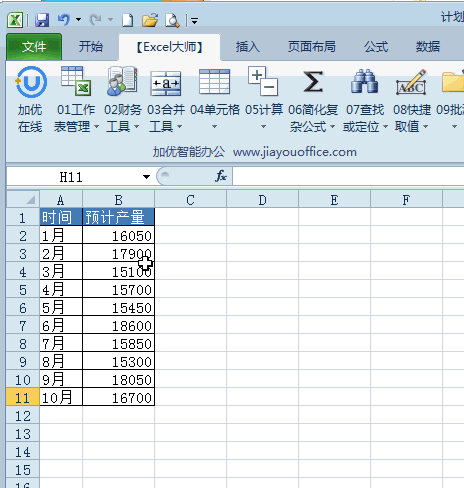Open Customize Quick Access Toolbar dropdown
Image resolution: width=464 pixels, height=488 pixels.
[195, 21]
